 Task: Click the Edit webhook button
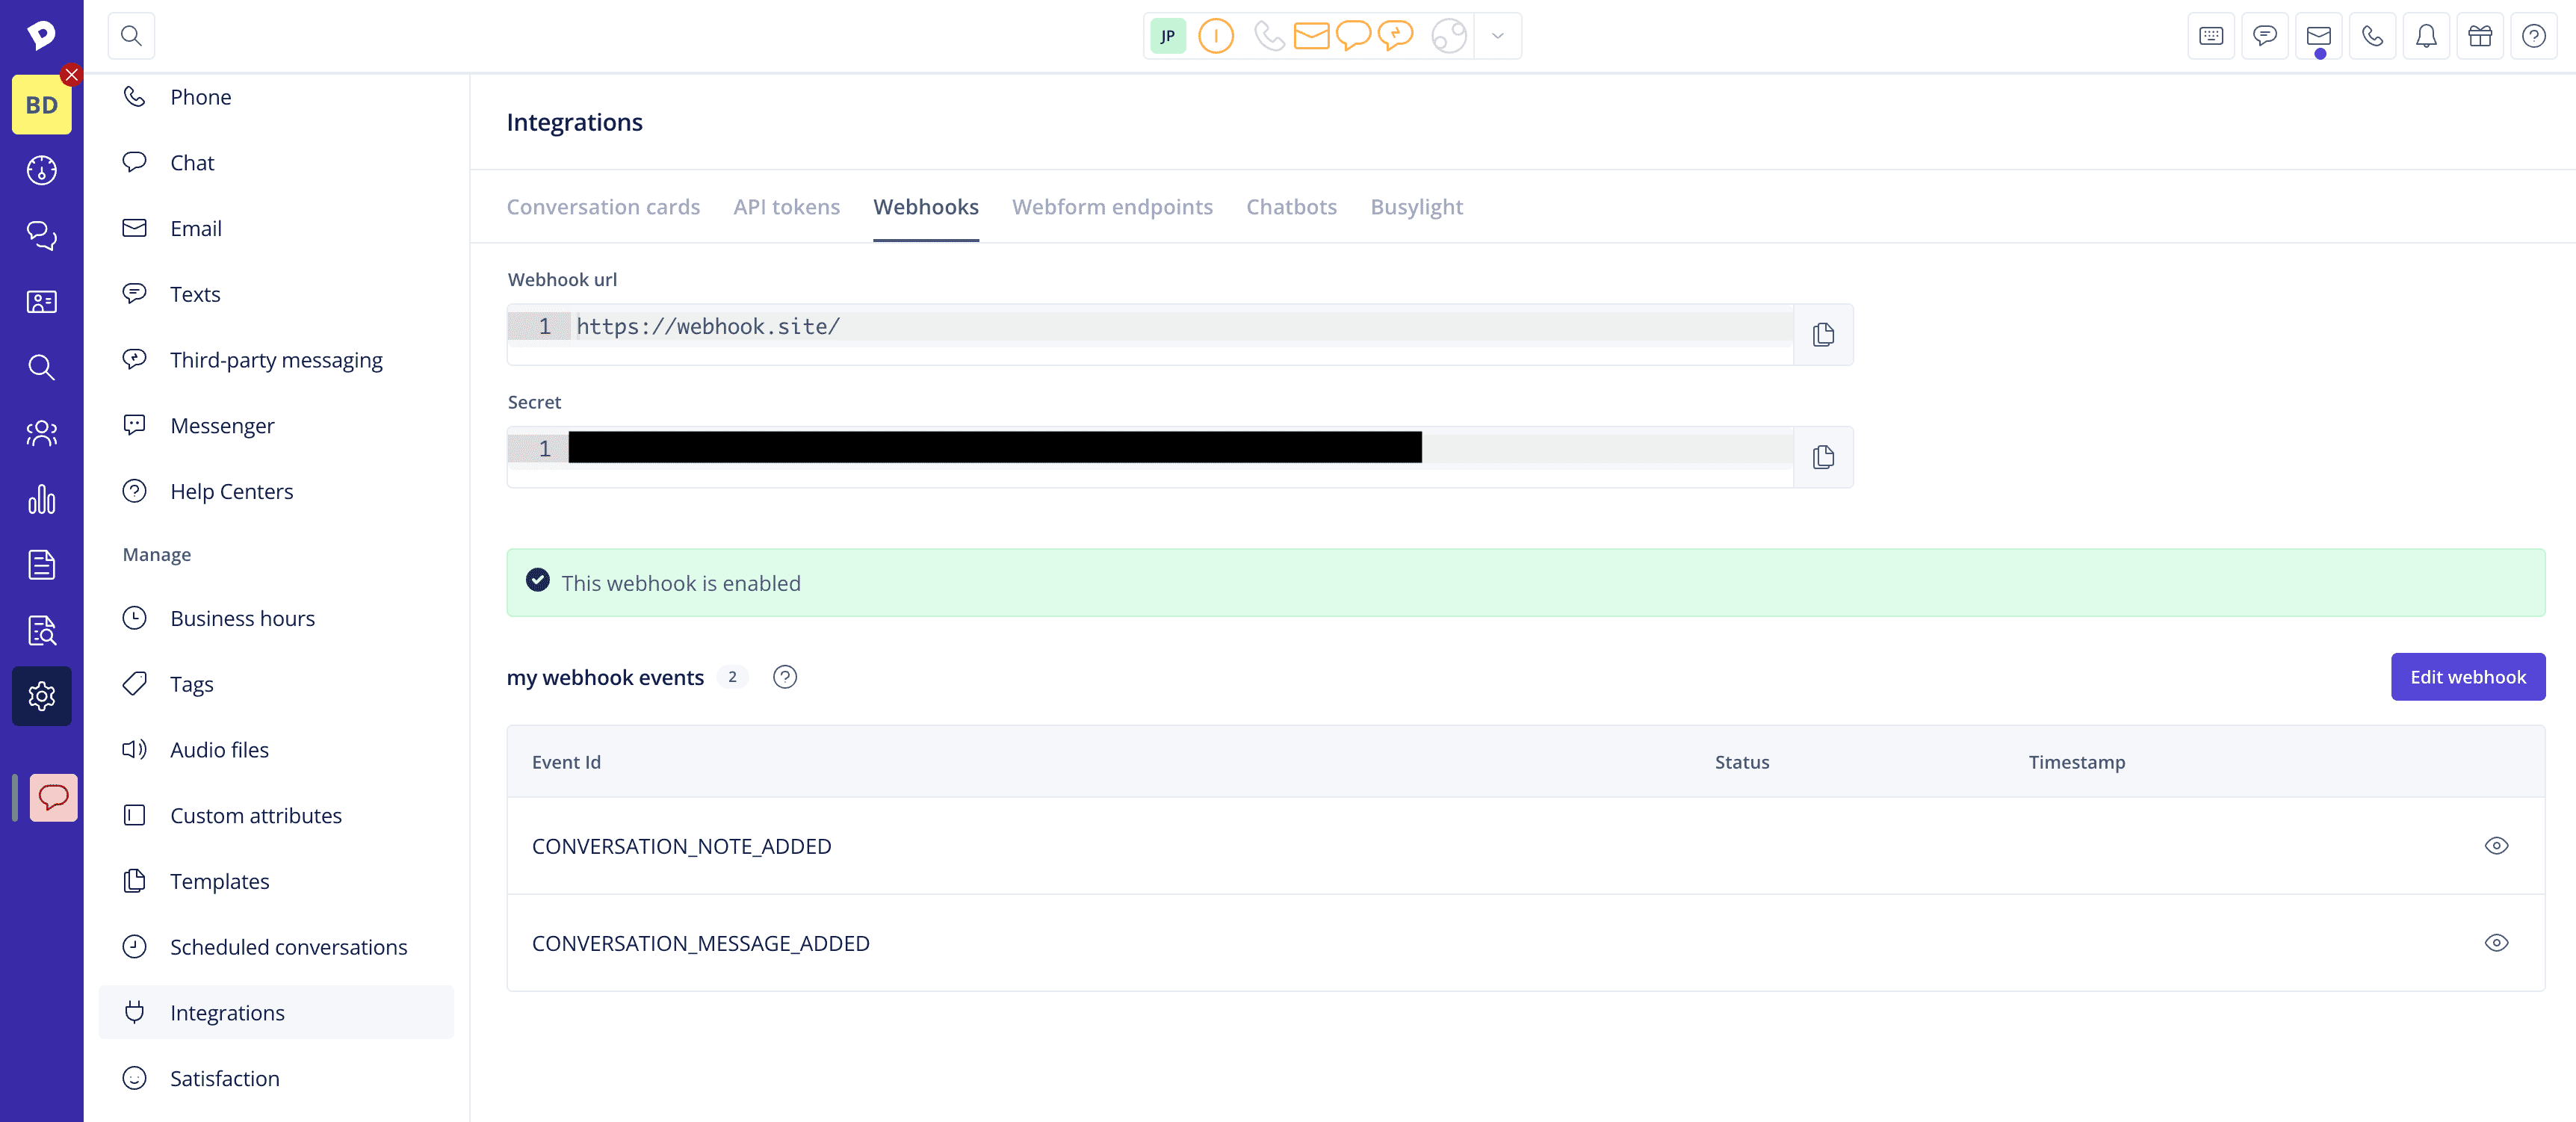2467,677
